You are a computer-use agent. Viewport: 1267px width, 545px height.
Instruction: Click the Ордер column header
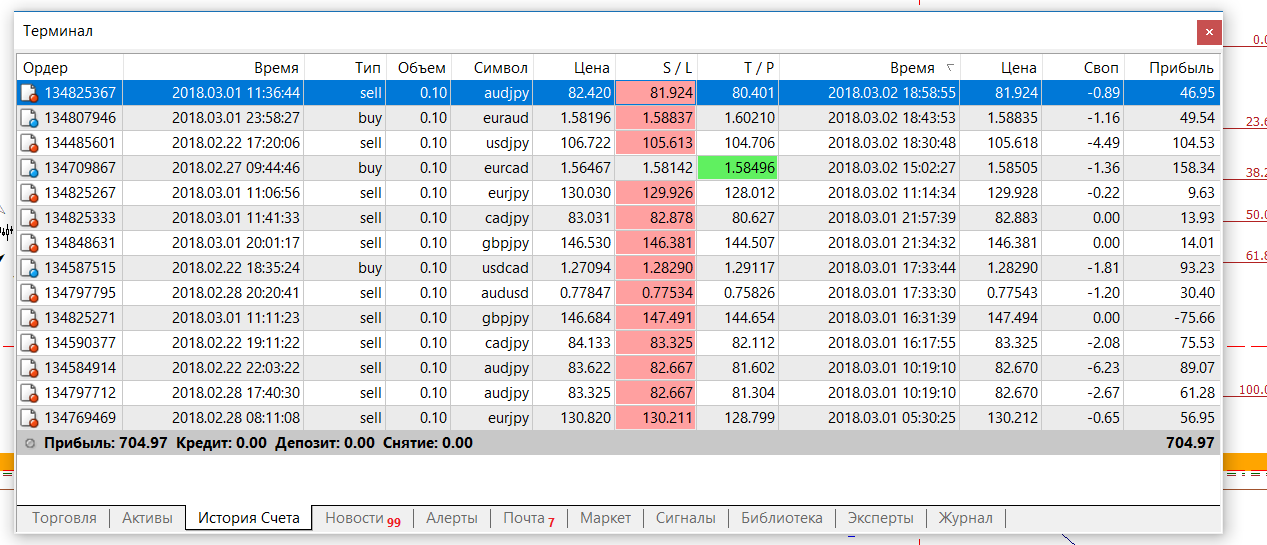(70, 68)
